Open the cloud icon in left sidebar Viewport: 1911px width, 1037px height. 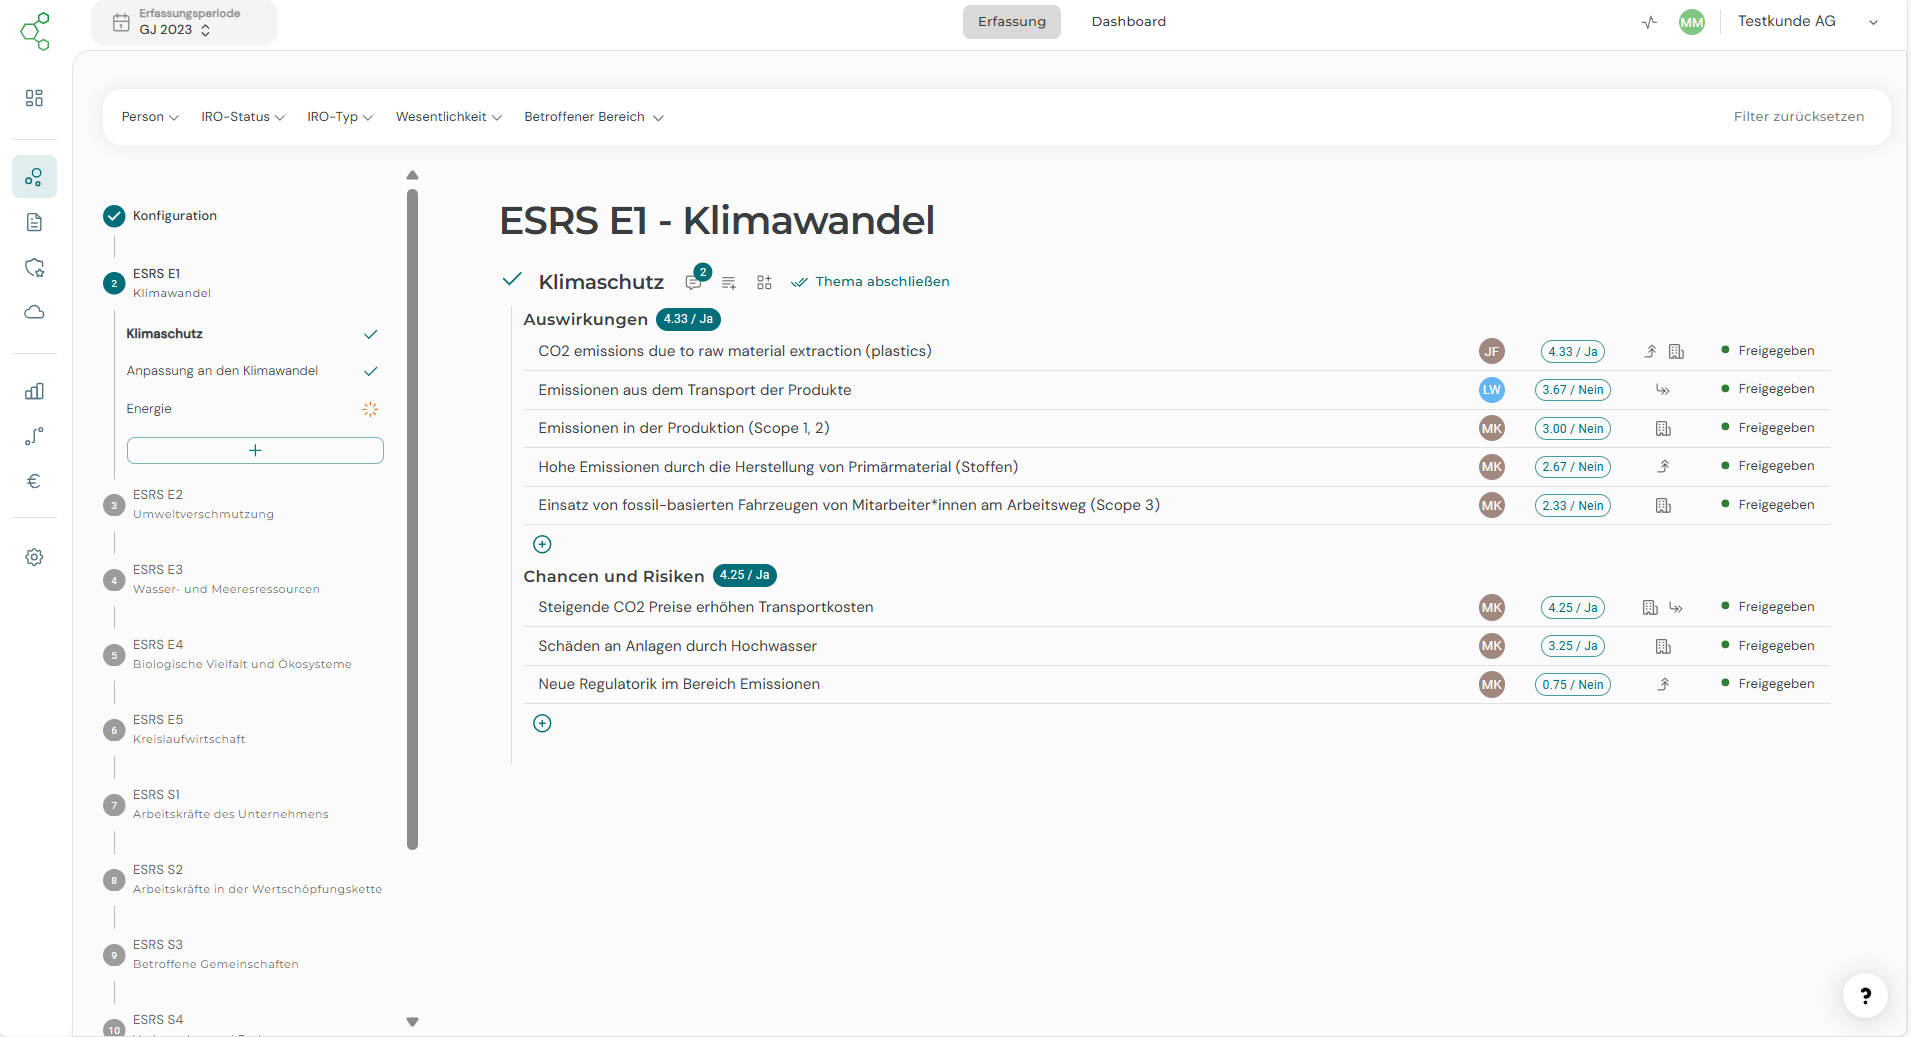click(34, 312)
